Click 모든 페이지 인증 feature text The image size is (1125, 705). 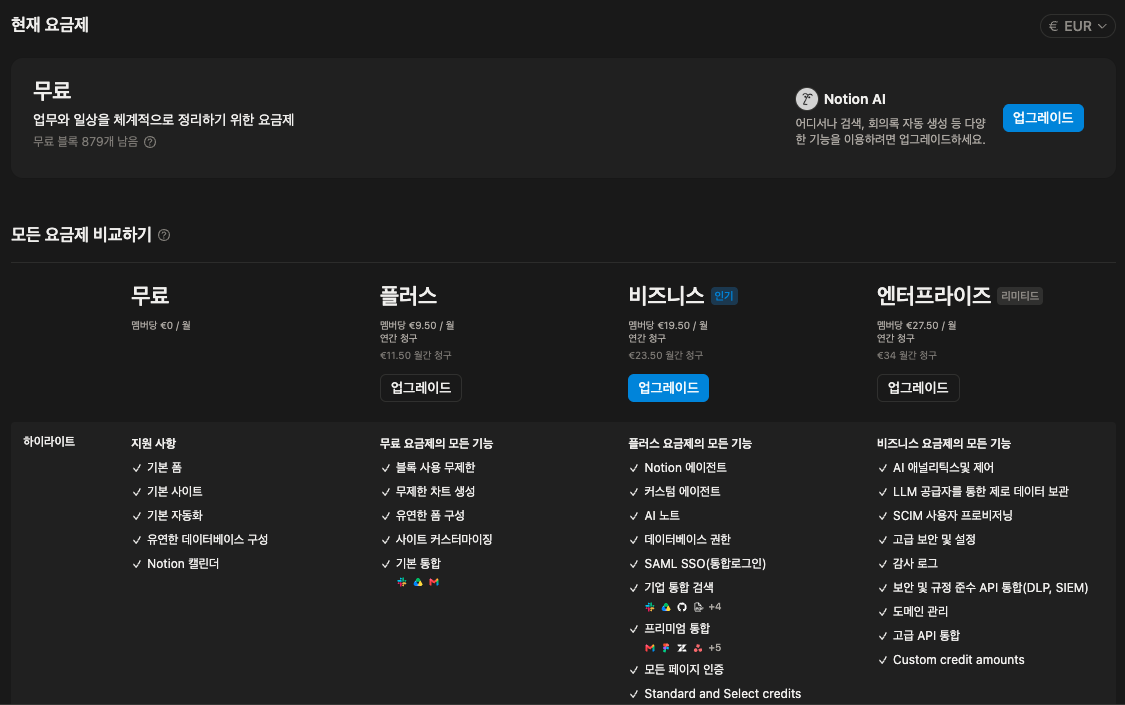pyautogui.click(x=684, y=669)
